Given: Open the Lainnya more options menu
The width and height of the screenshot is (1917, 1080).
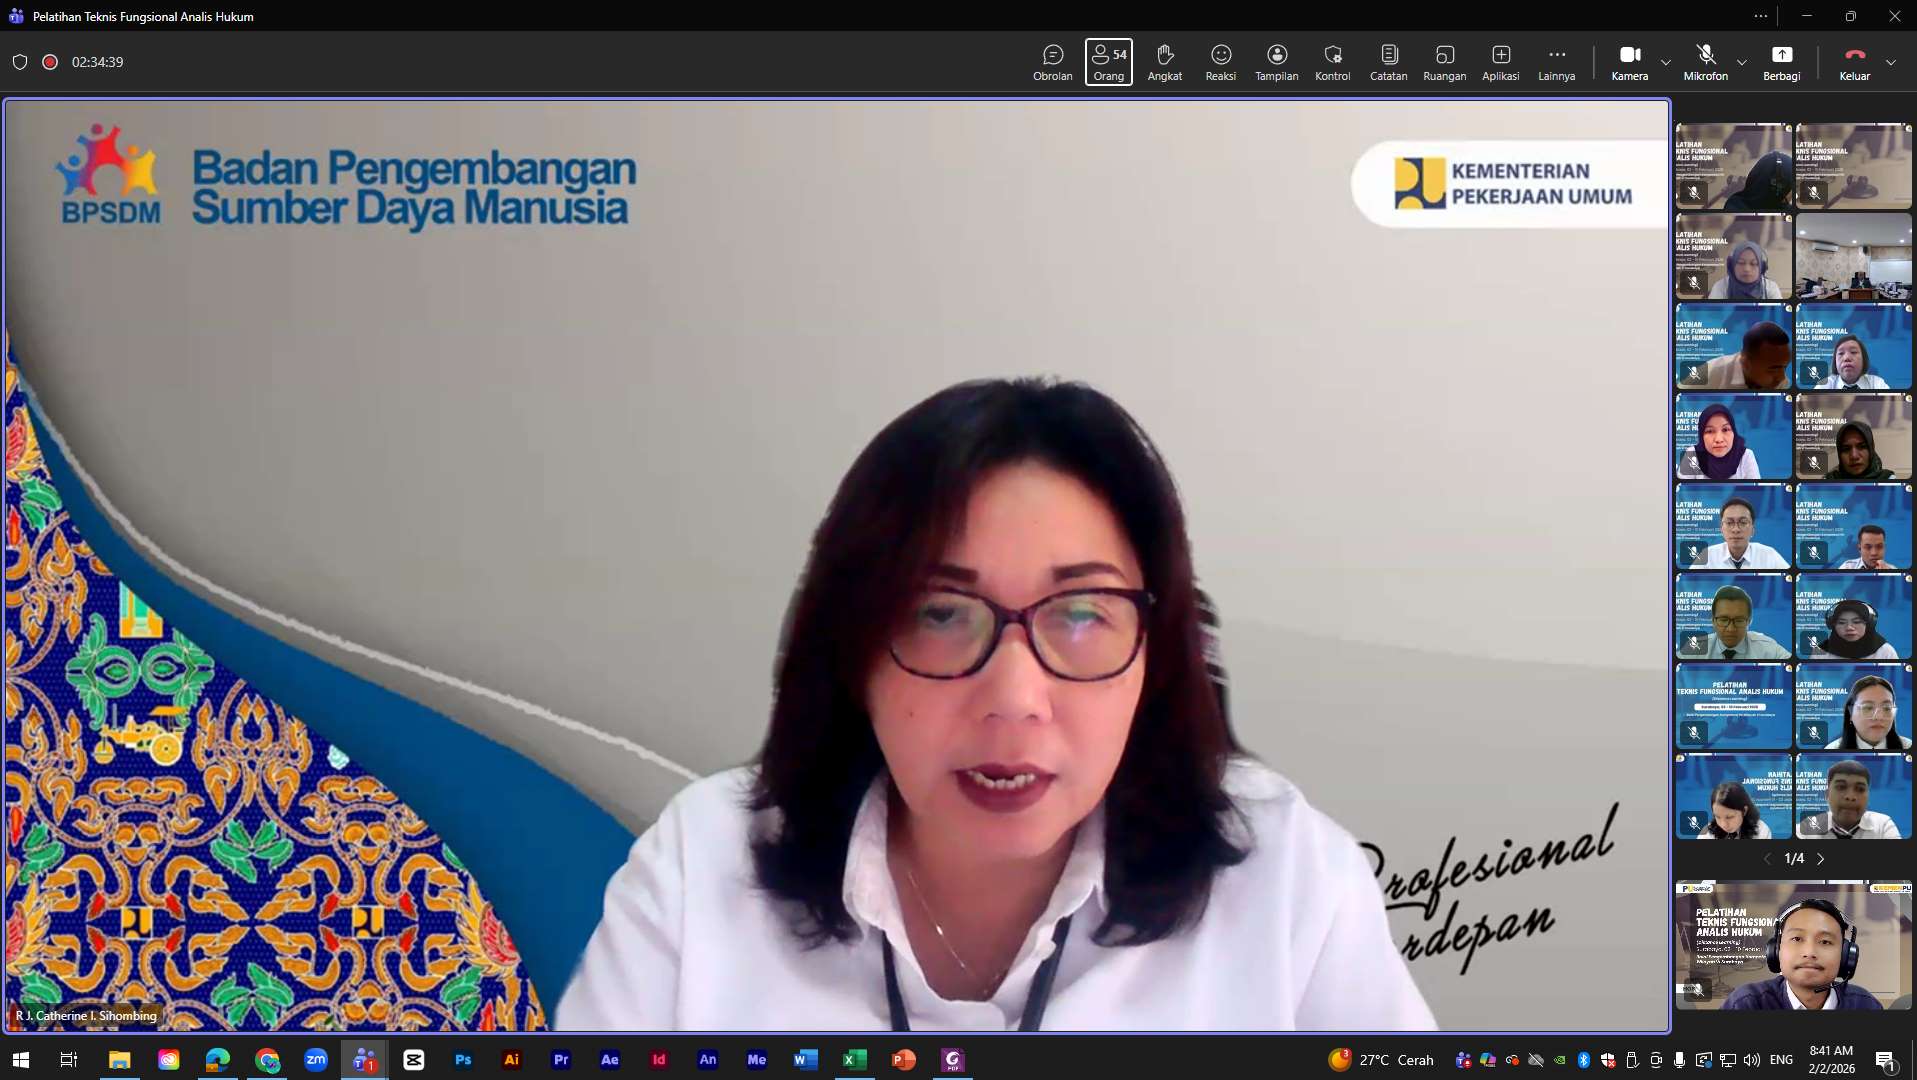Looking at the screenshot, I should coord(1556,62).
